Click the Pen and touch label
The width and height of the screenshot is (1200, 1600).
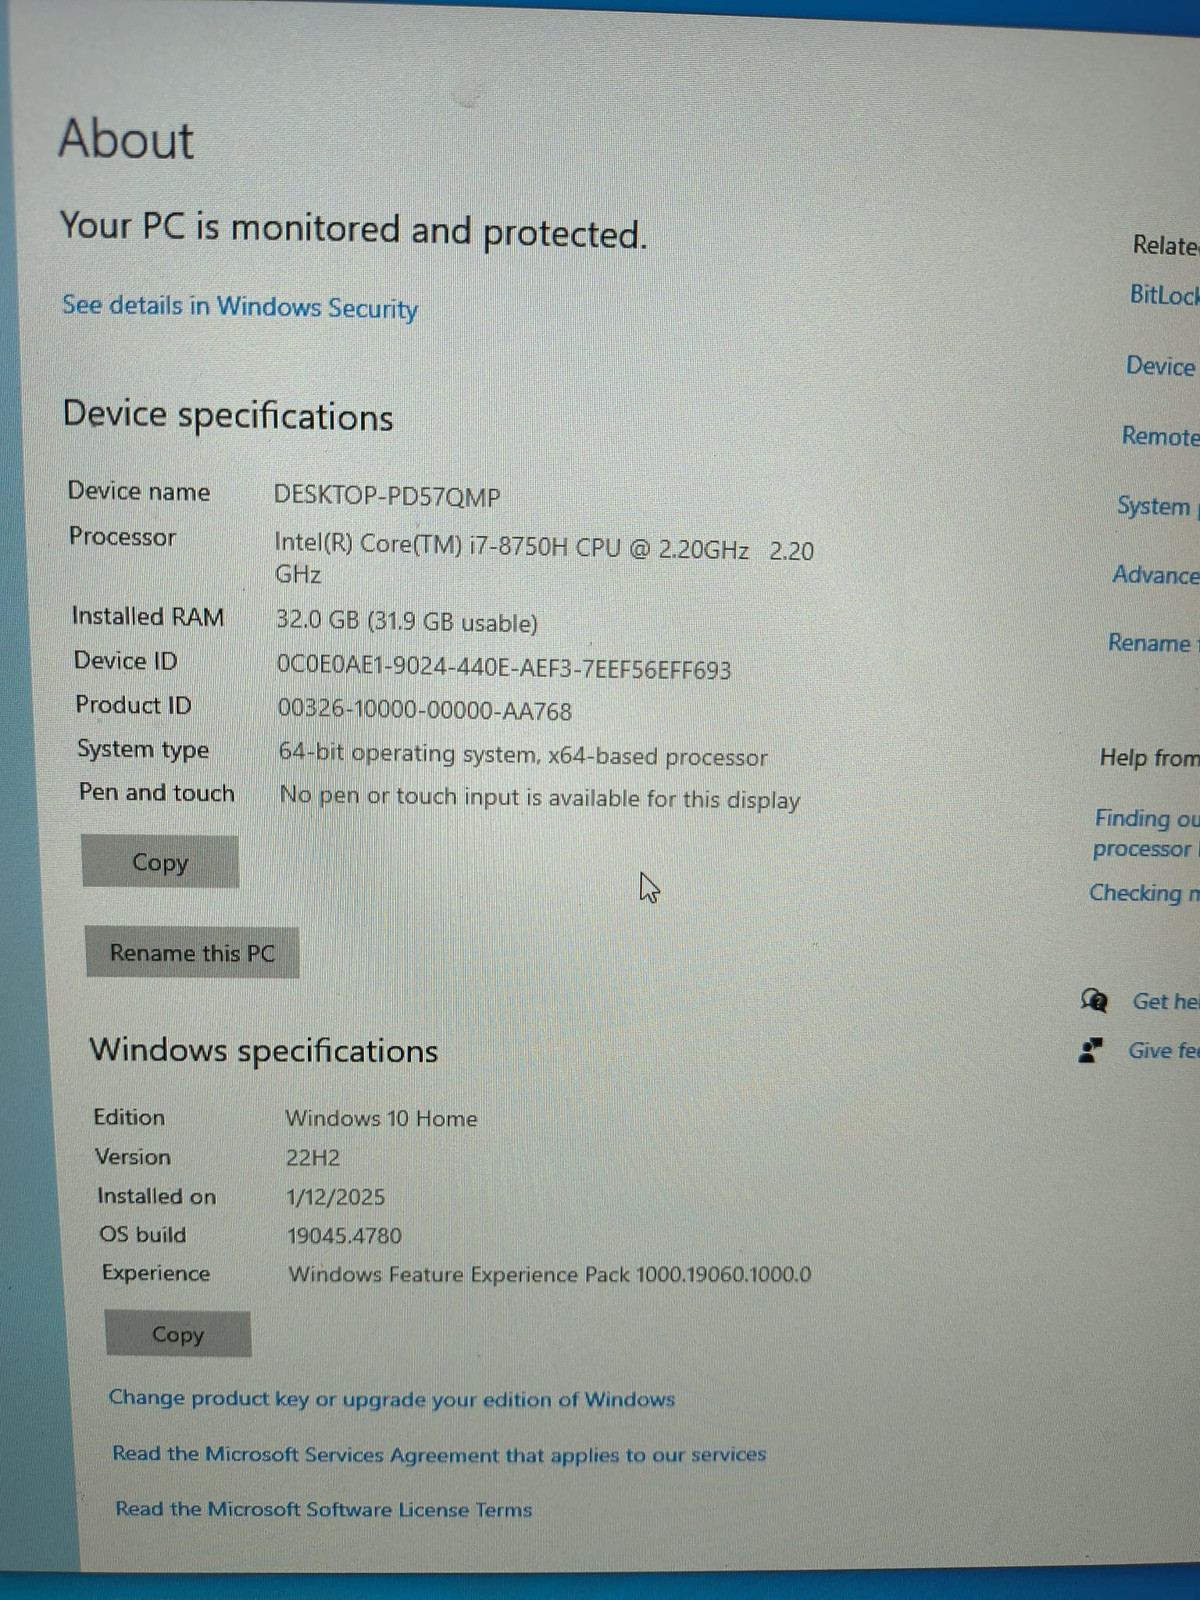(x=157, y=792)
